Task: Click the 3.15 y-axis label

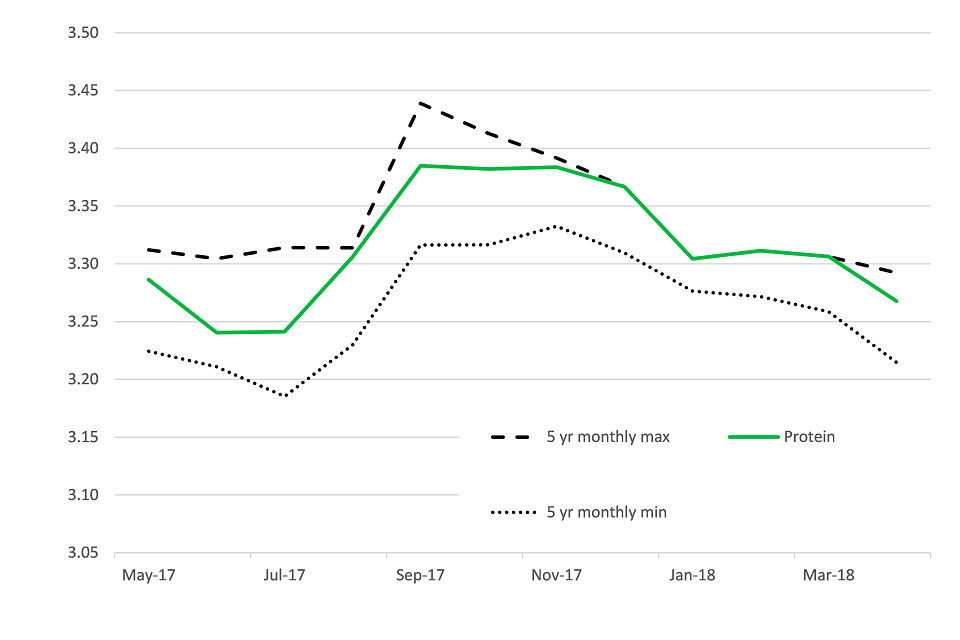Action: pos(85,437)
